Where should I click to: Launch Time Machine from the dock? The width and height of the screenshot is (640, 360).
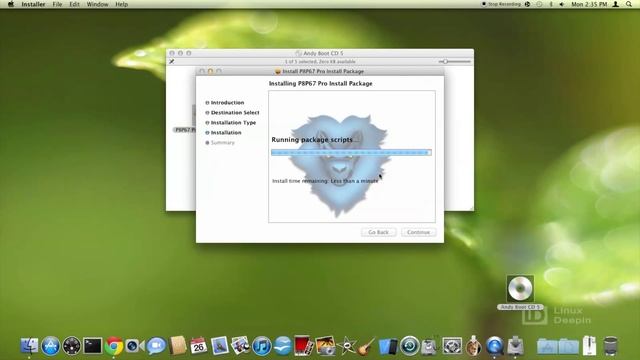click(409, 346)
